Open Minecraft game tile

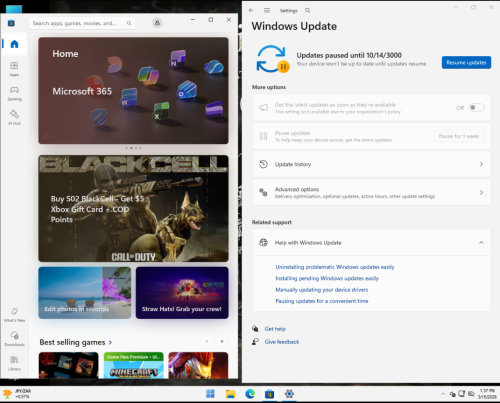(133, 365)
